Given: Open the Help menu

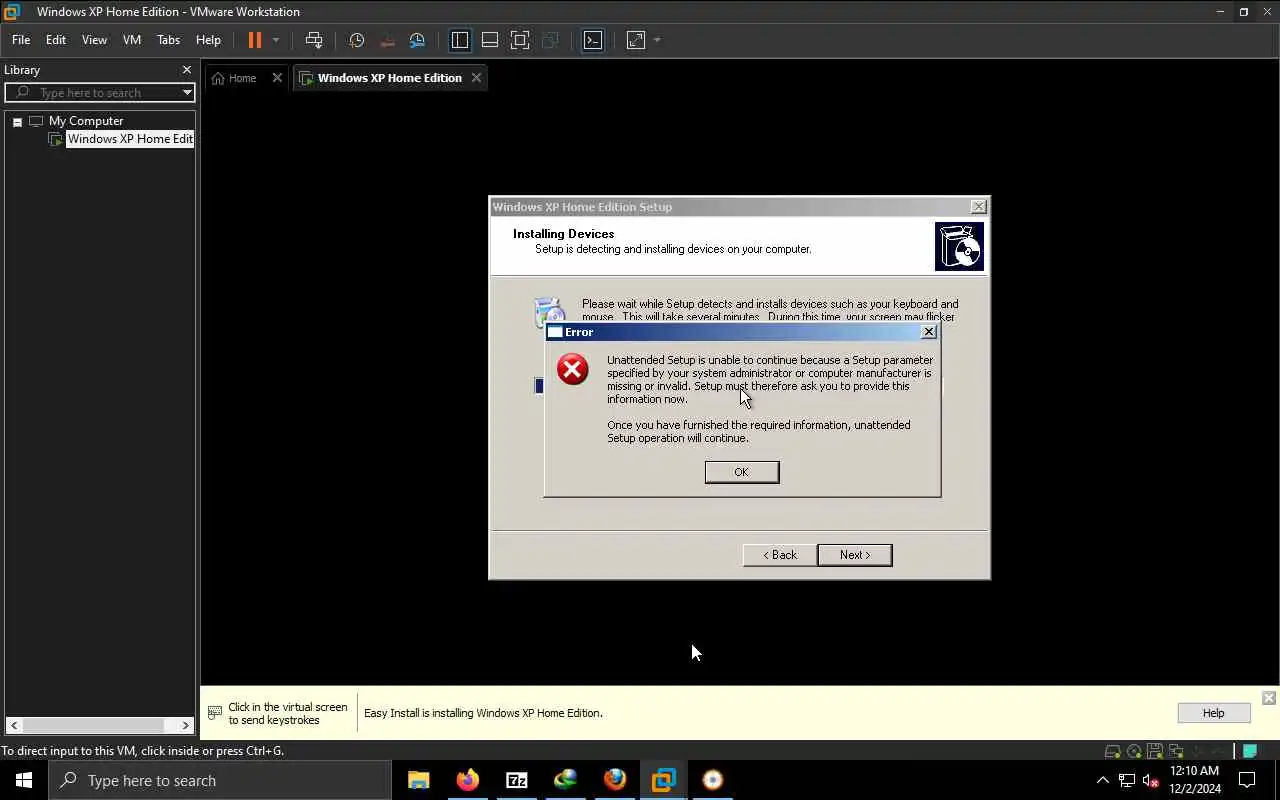Looking at the screenshot, I should [208, 40].
